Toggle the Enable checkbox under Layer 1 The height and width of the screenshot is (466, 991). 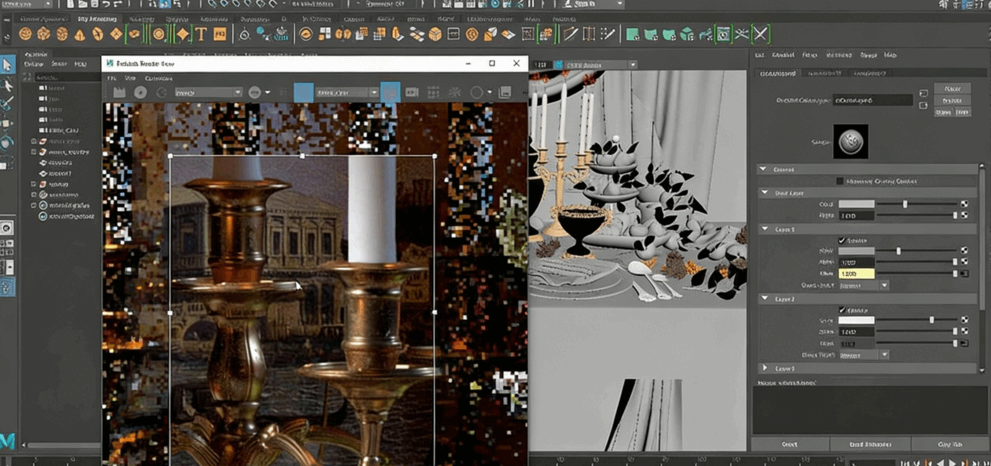(842, 240)
